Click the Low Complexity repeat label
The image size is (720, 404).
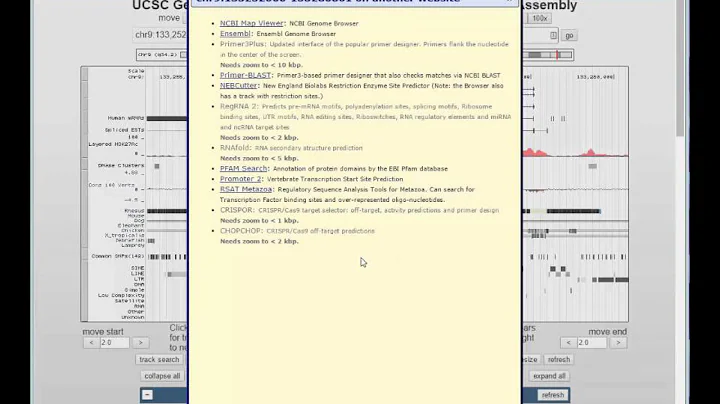tap(121, 295)
